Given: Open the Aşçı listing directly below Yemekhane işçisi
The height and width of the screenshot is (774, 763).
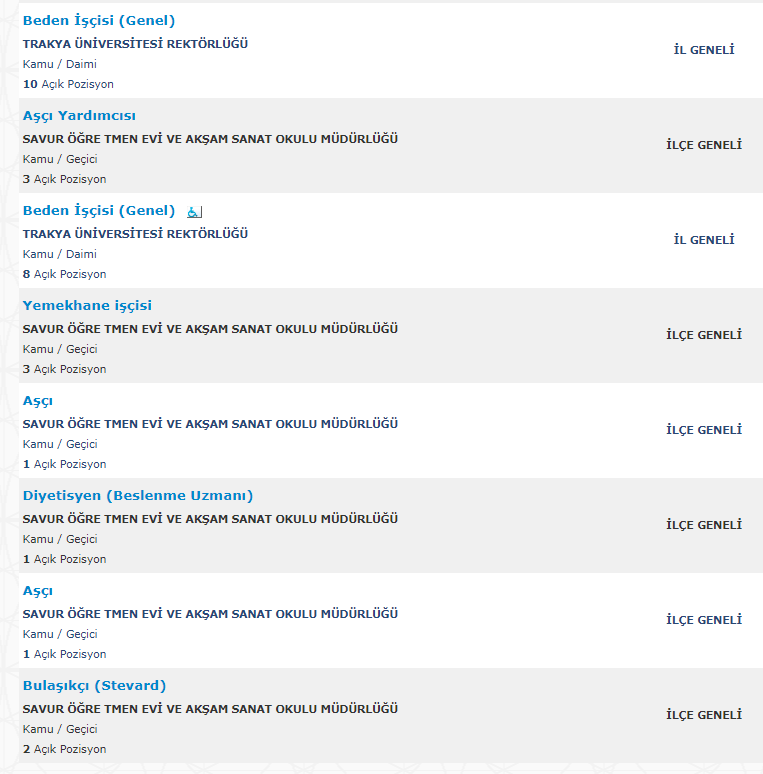Looking at the screenshot, I should [38, 401].
